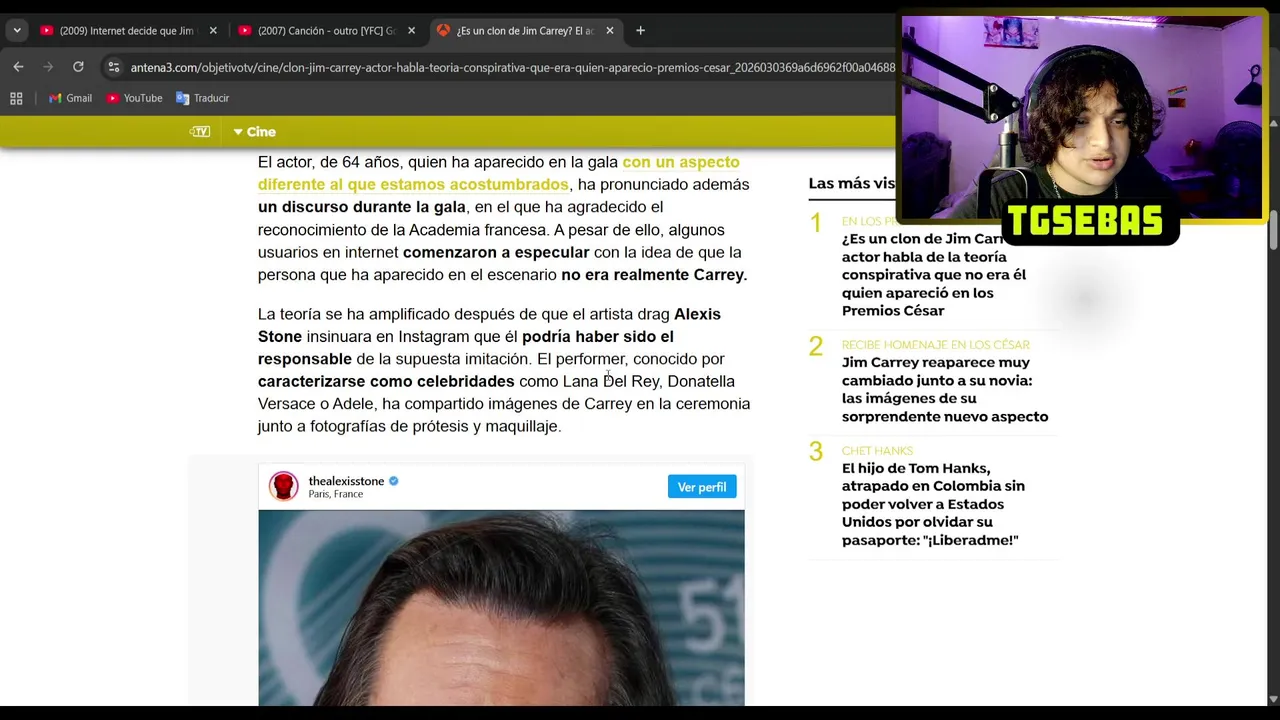1280x720 pixels.
Task: Click the RECIBE HOMENAJE EN LOS CÉSAR label
Action: (x=936, y=345)
